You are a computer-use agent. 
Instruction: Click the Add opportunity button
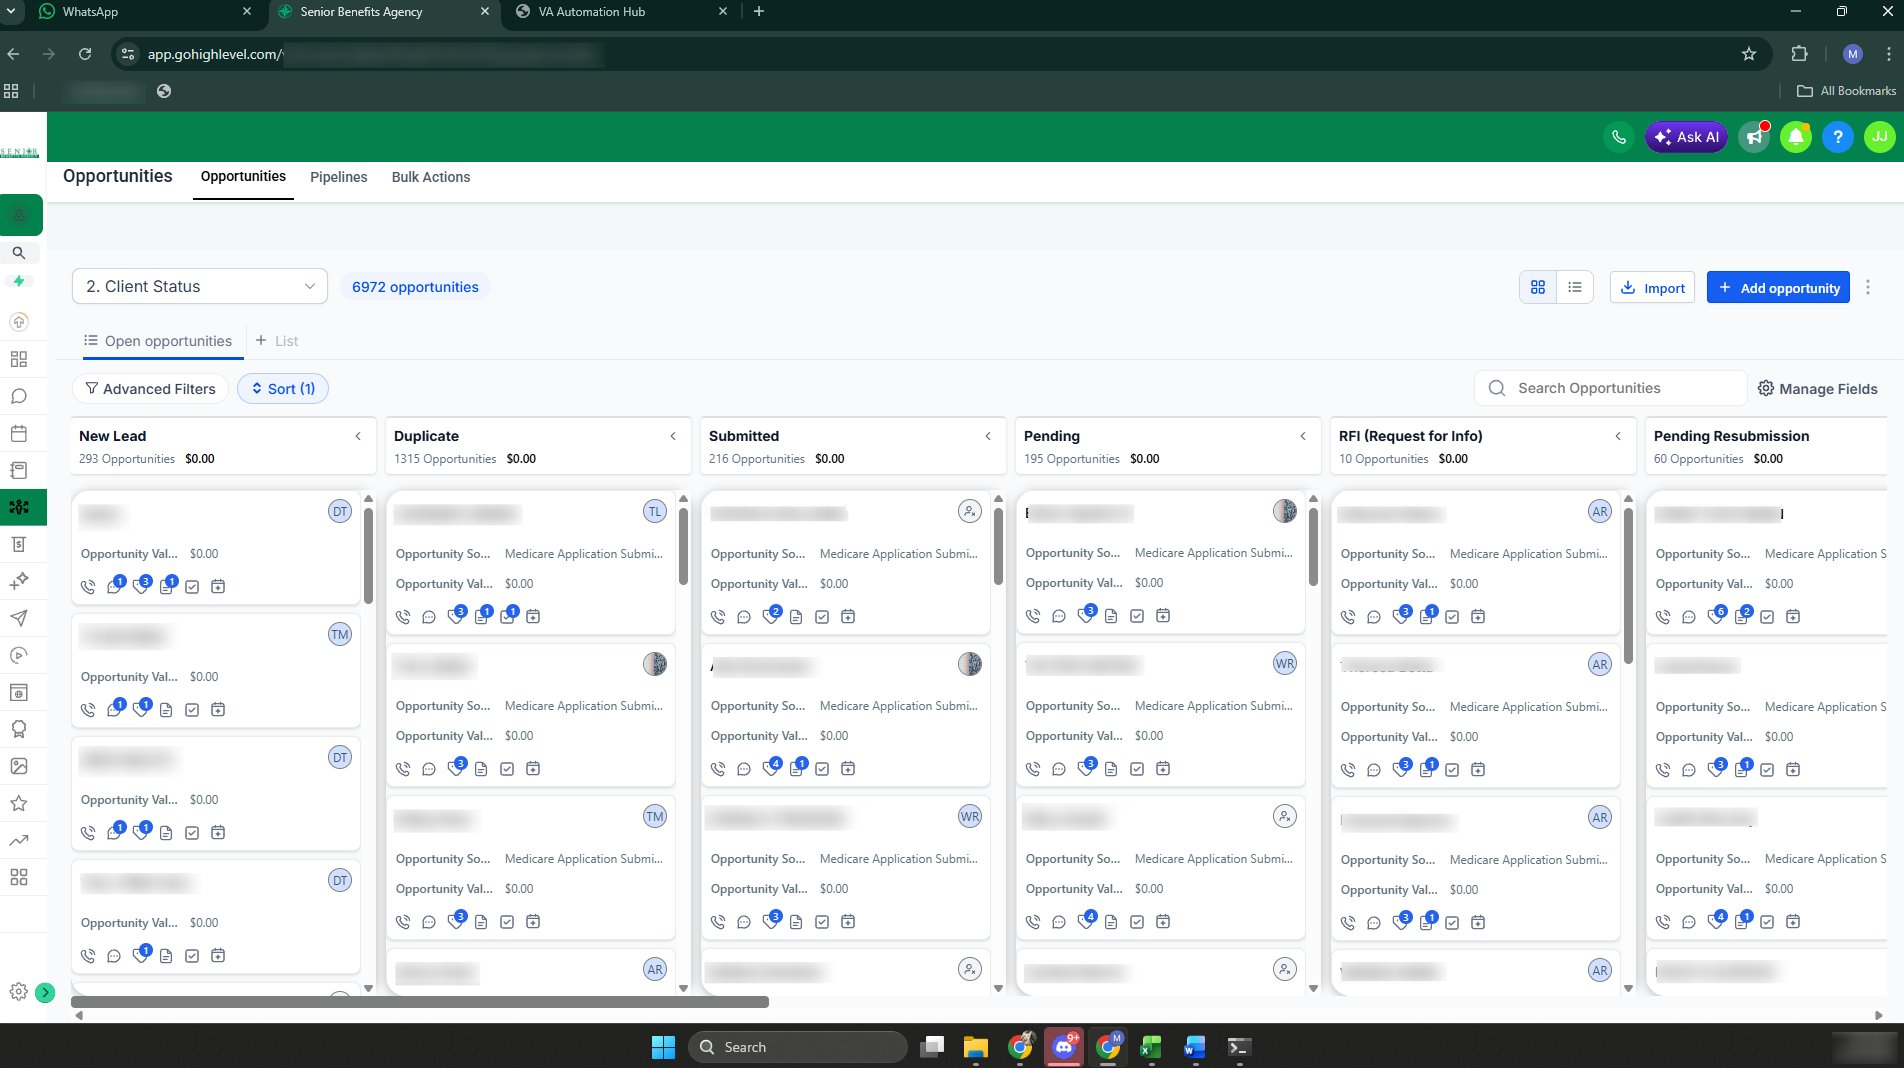tap(1778, 287)
